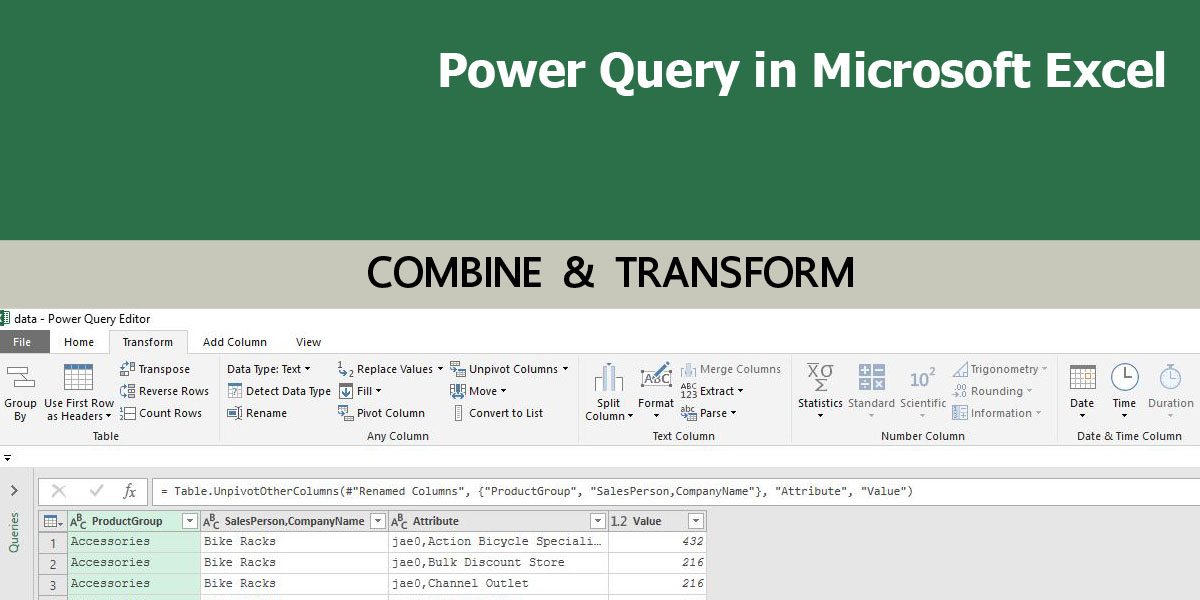The image size is (1200, 600).
Task: Click Use First Row as Headers icon
Action: [x=78, y=377]
